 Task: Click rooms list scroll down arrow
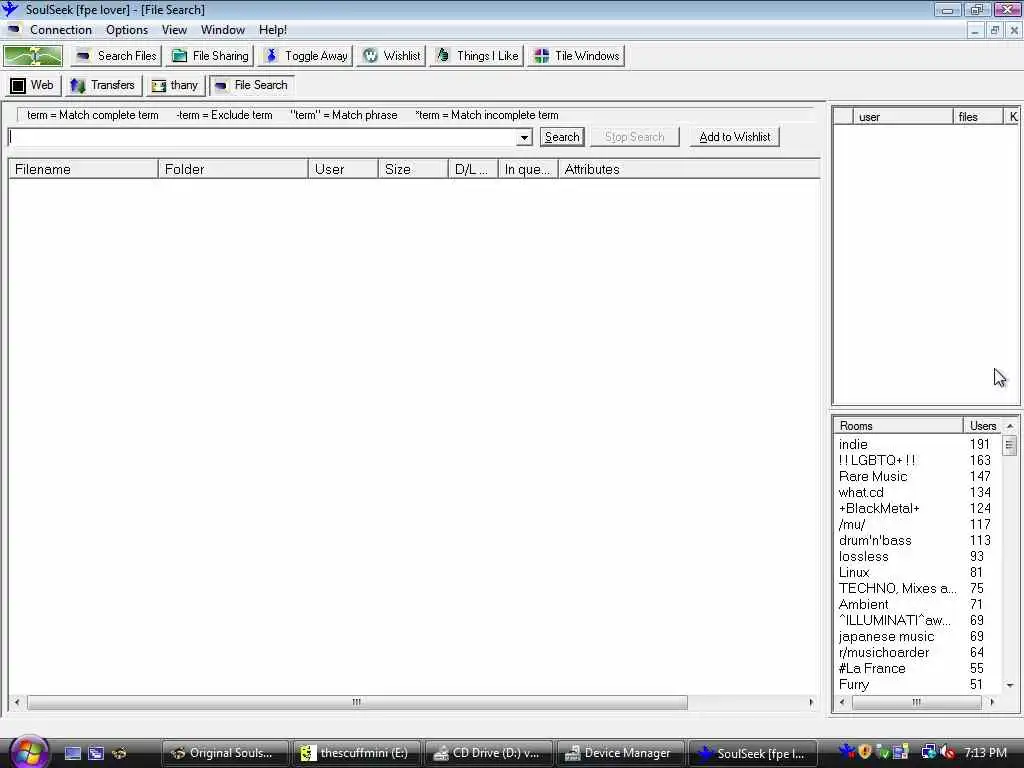[x=1010, y=685]
